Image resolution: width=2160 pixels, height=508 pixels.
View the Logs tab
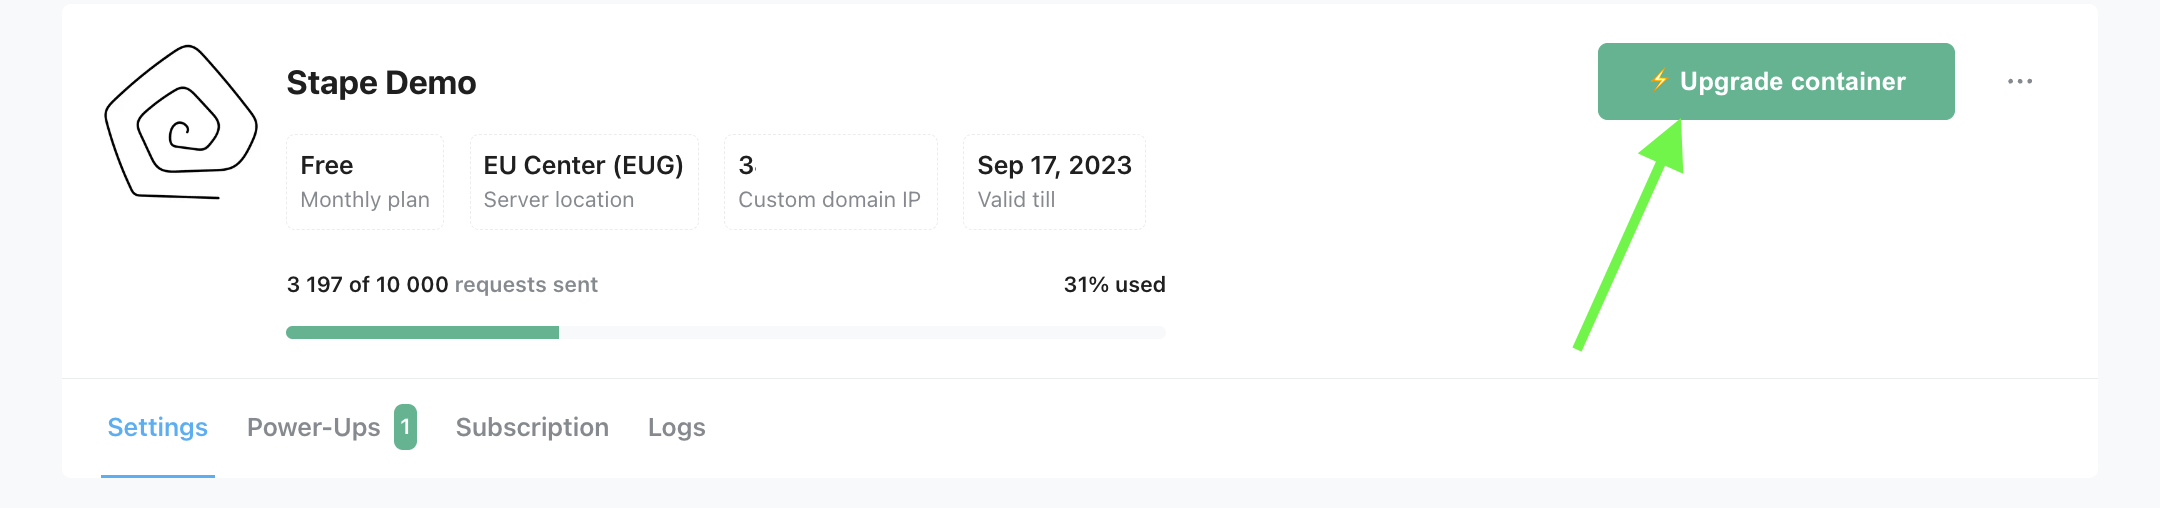677,427
